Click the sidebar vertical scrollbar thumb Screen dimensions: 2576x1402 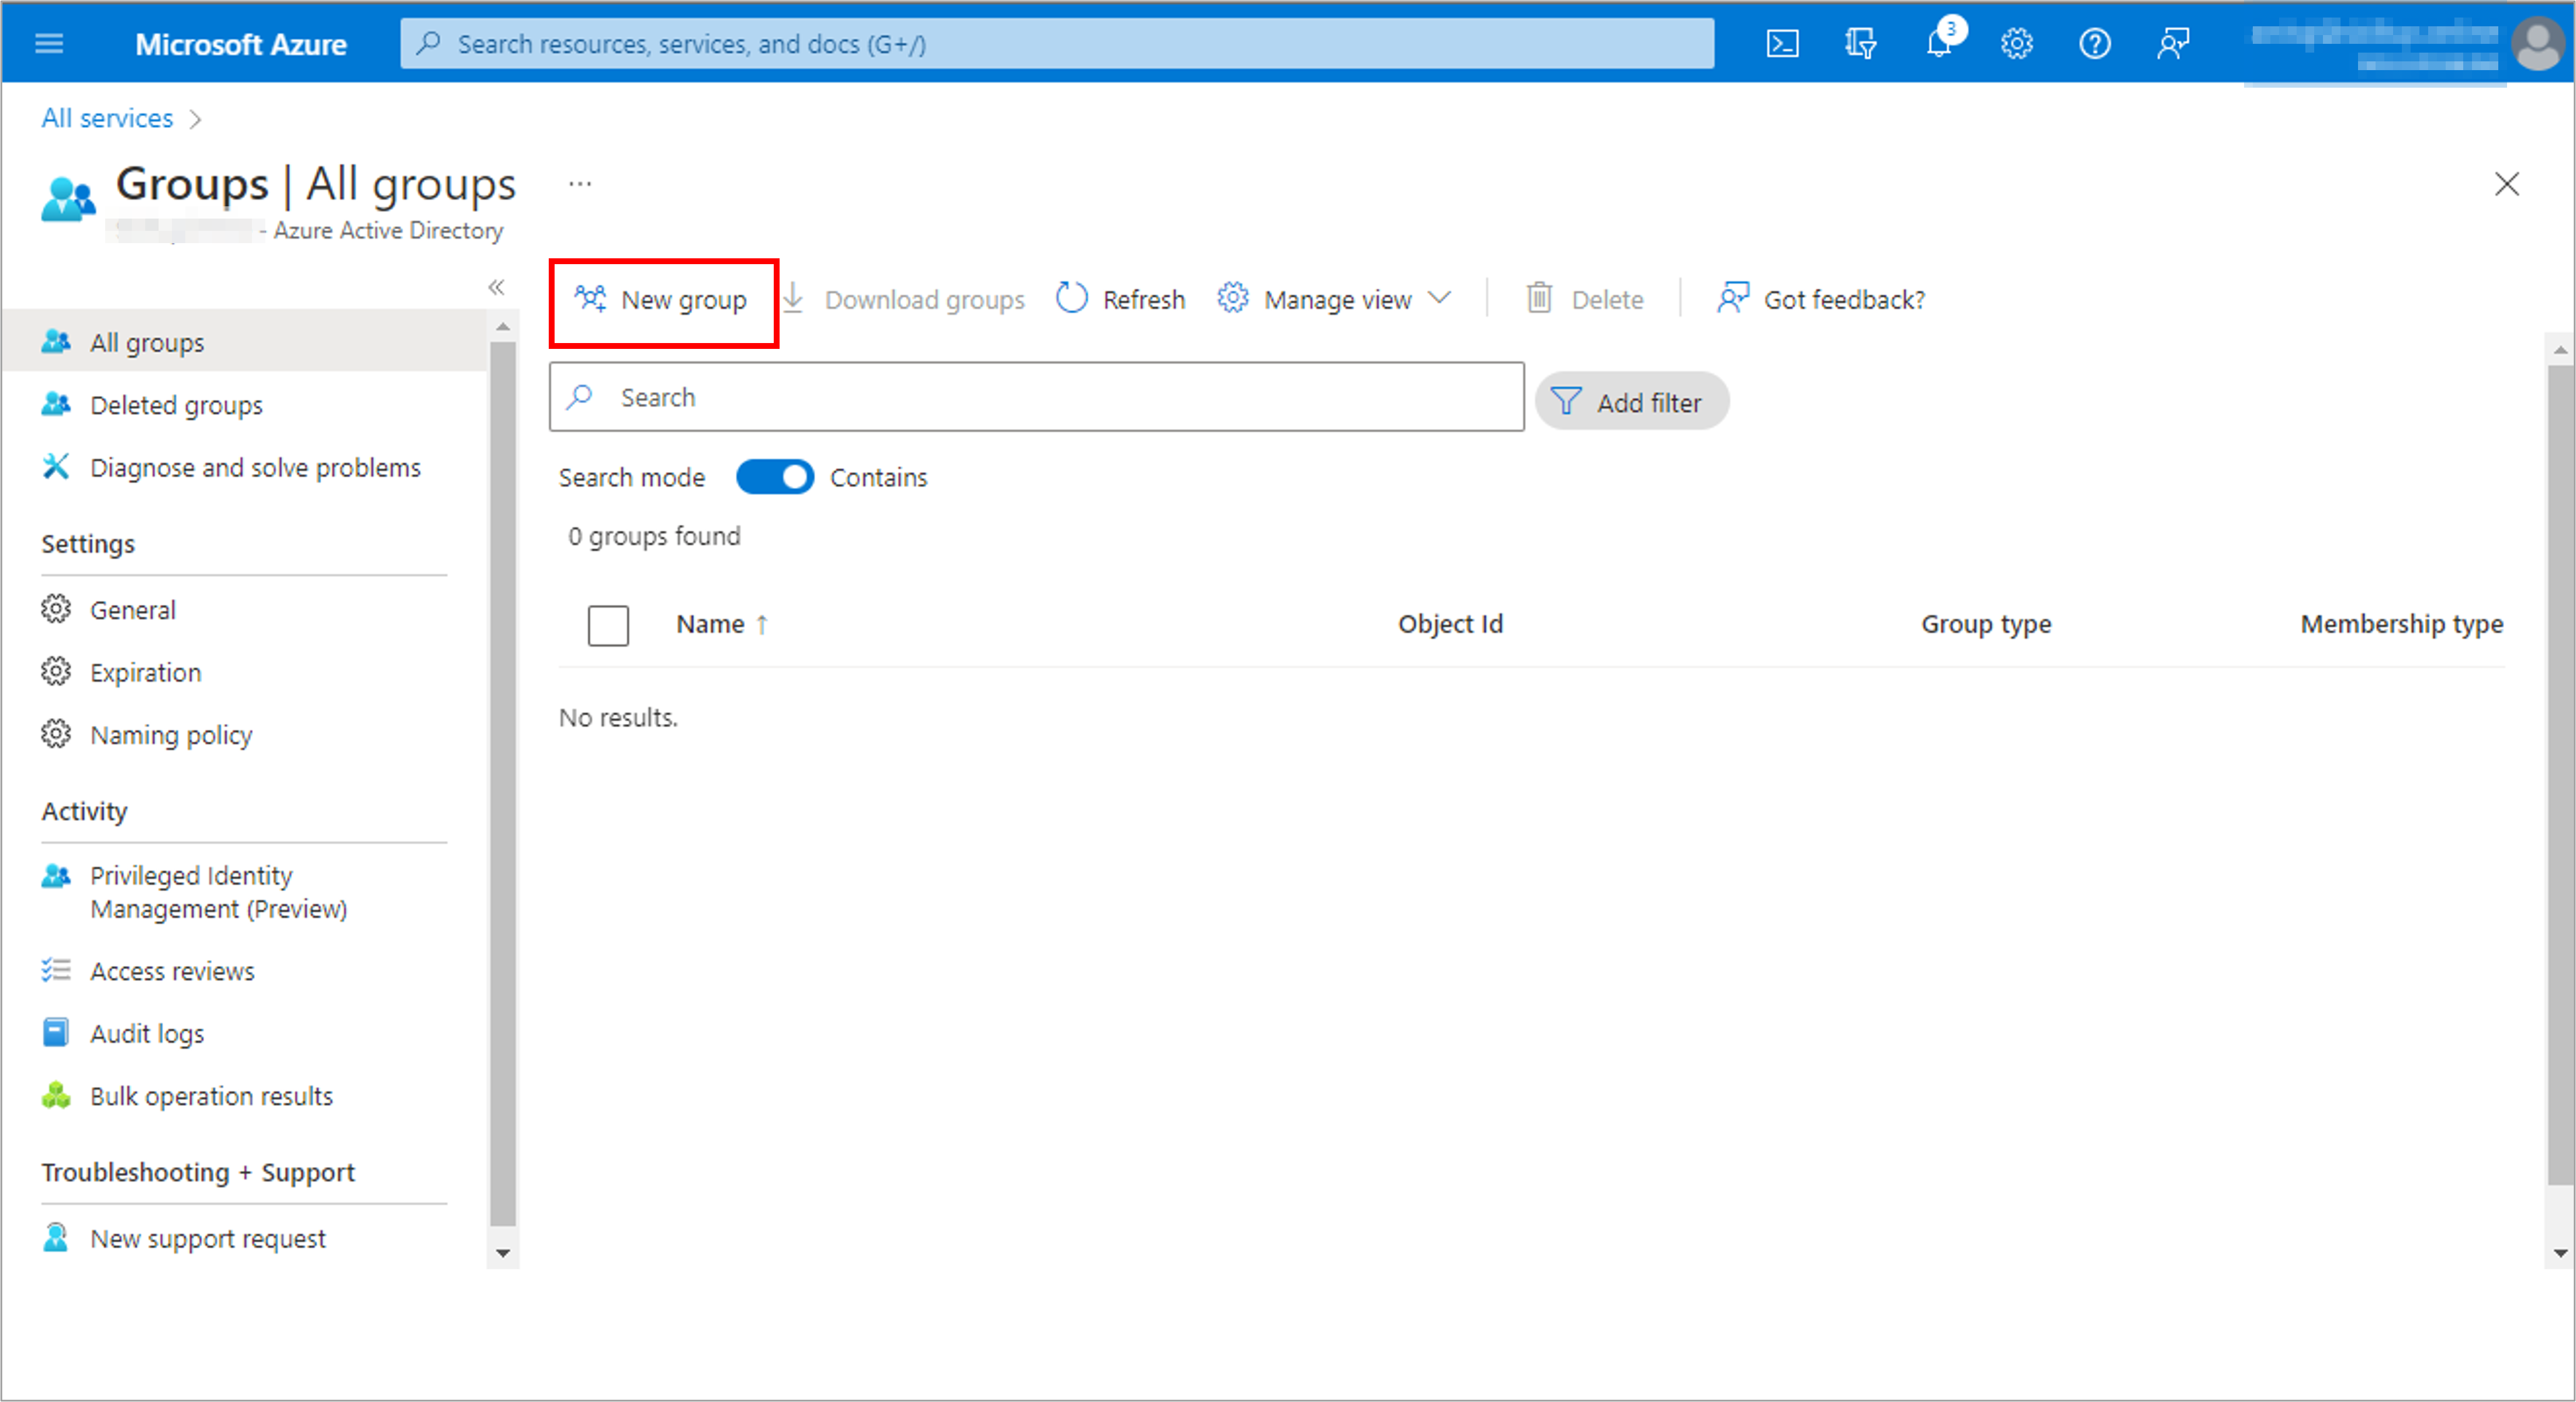pos(503,784)
